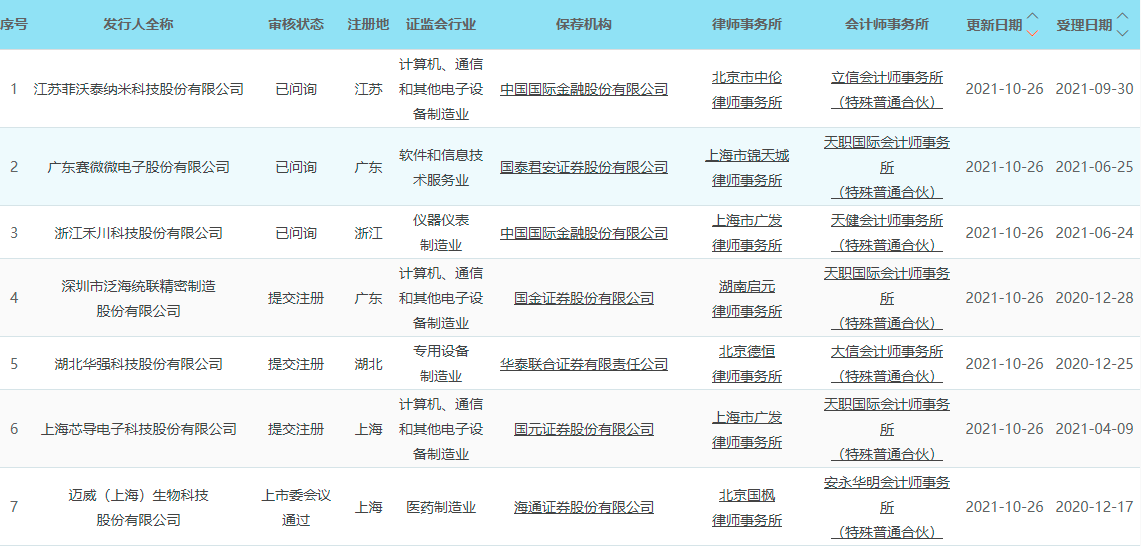
Task: Open 湖南启元律师事务所 link
Action: [x=747, y=298]
